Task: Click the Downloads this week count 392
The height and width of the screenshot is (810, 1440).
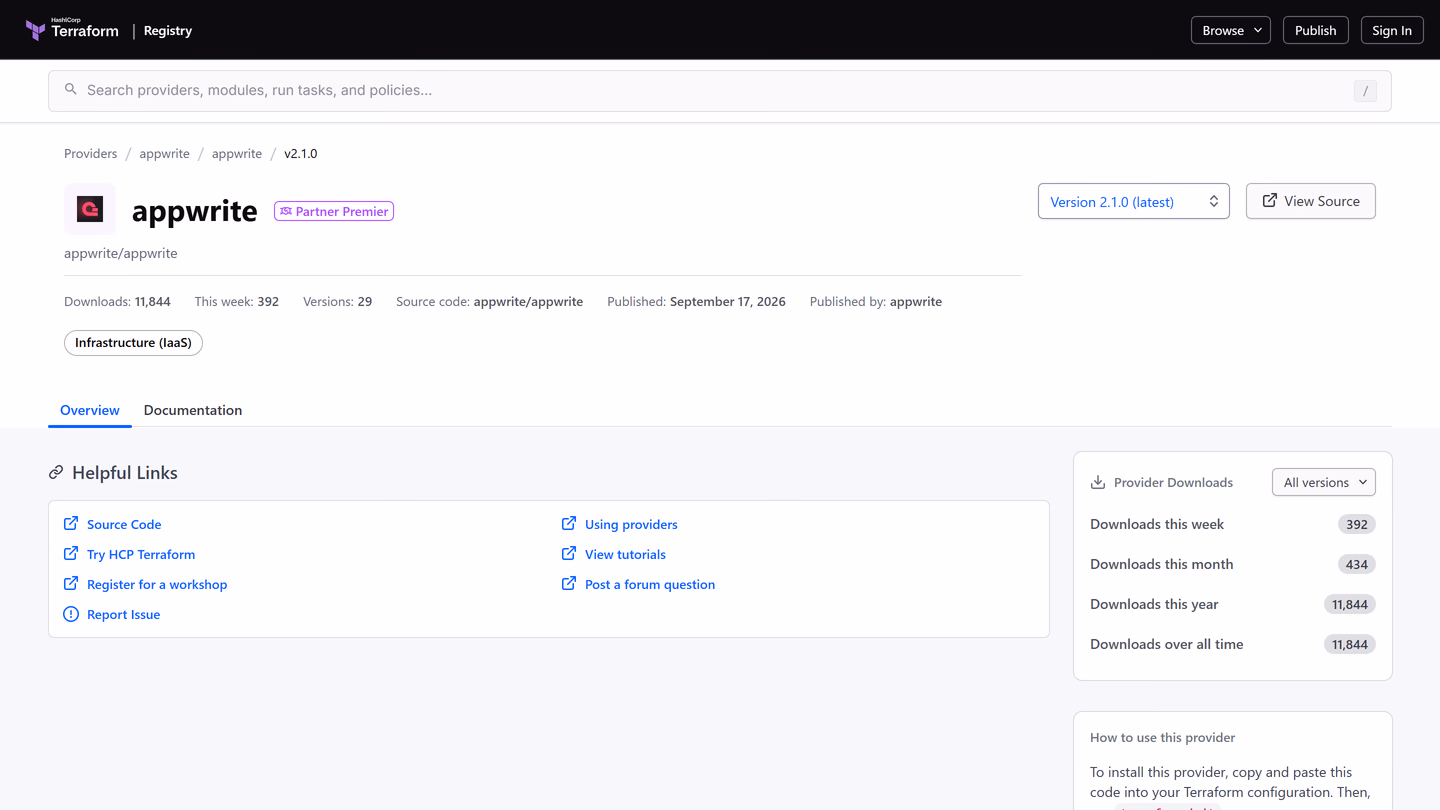Action: [1357, 524]
